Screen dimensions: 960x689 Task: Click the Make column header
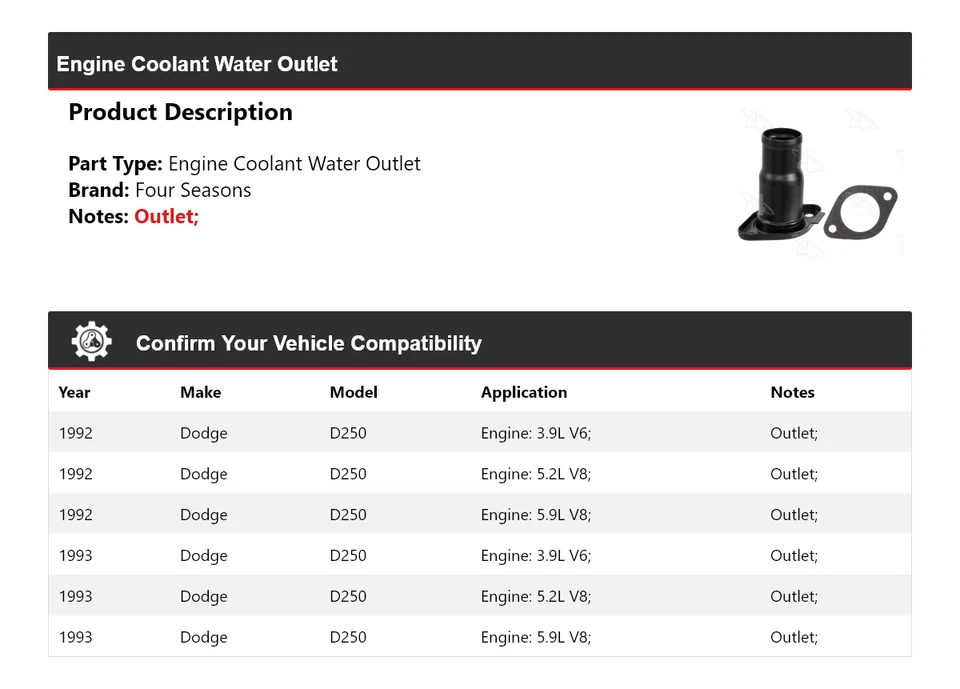[200, 392]
